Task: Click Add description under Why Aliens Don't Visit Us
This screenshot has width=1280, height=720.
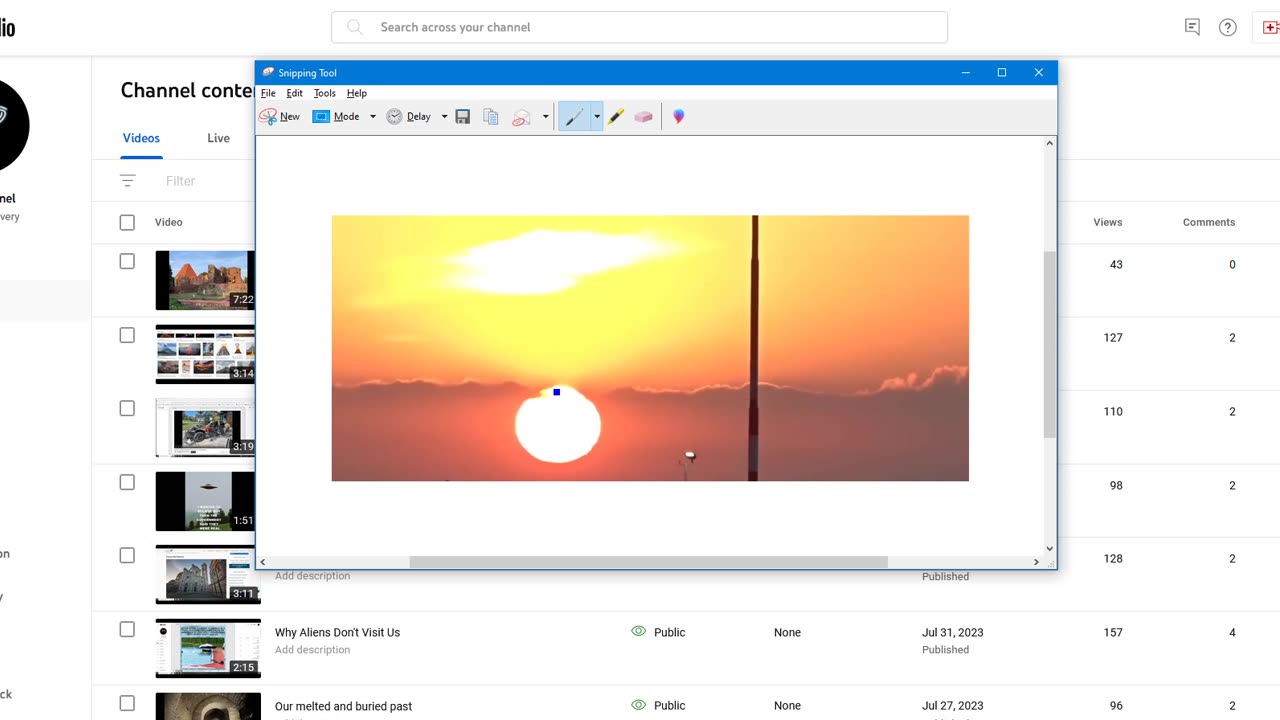Action: (312, 650)
